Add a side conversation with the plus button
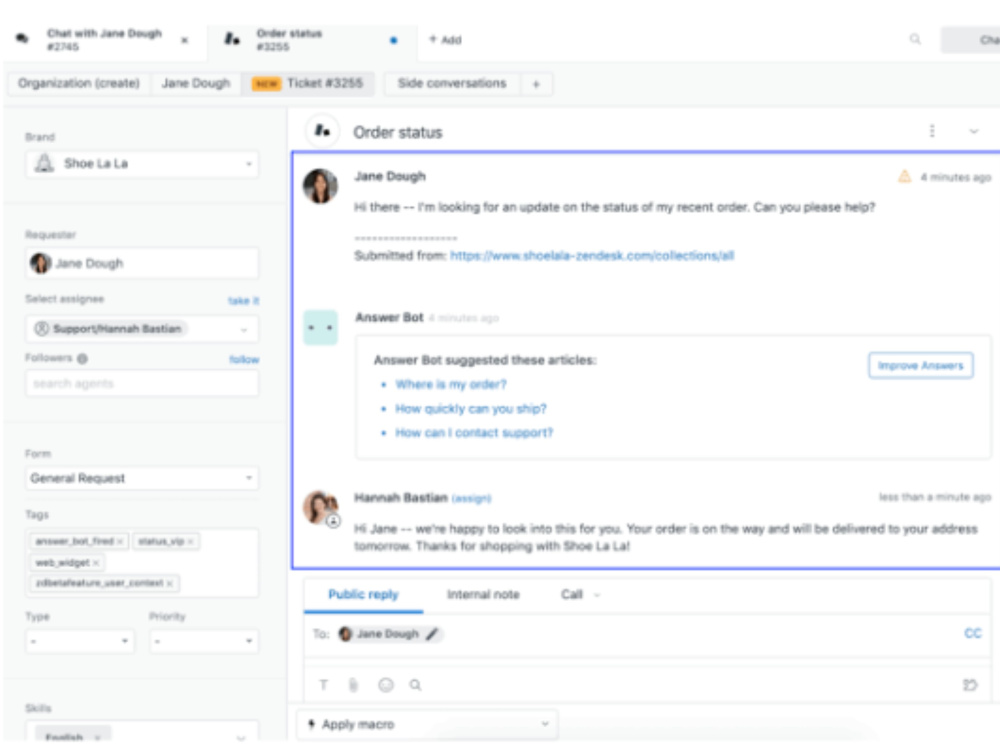 536,84
